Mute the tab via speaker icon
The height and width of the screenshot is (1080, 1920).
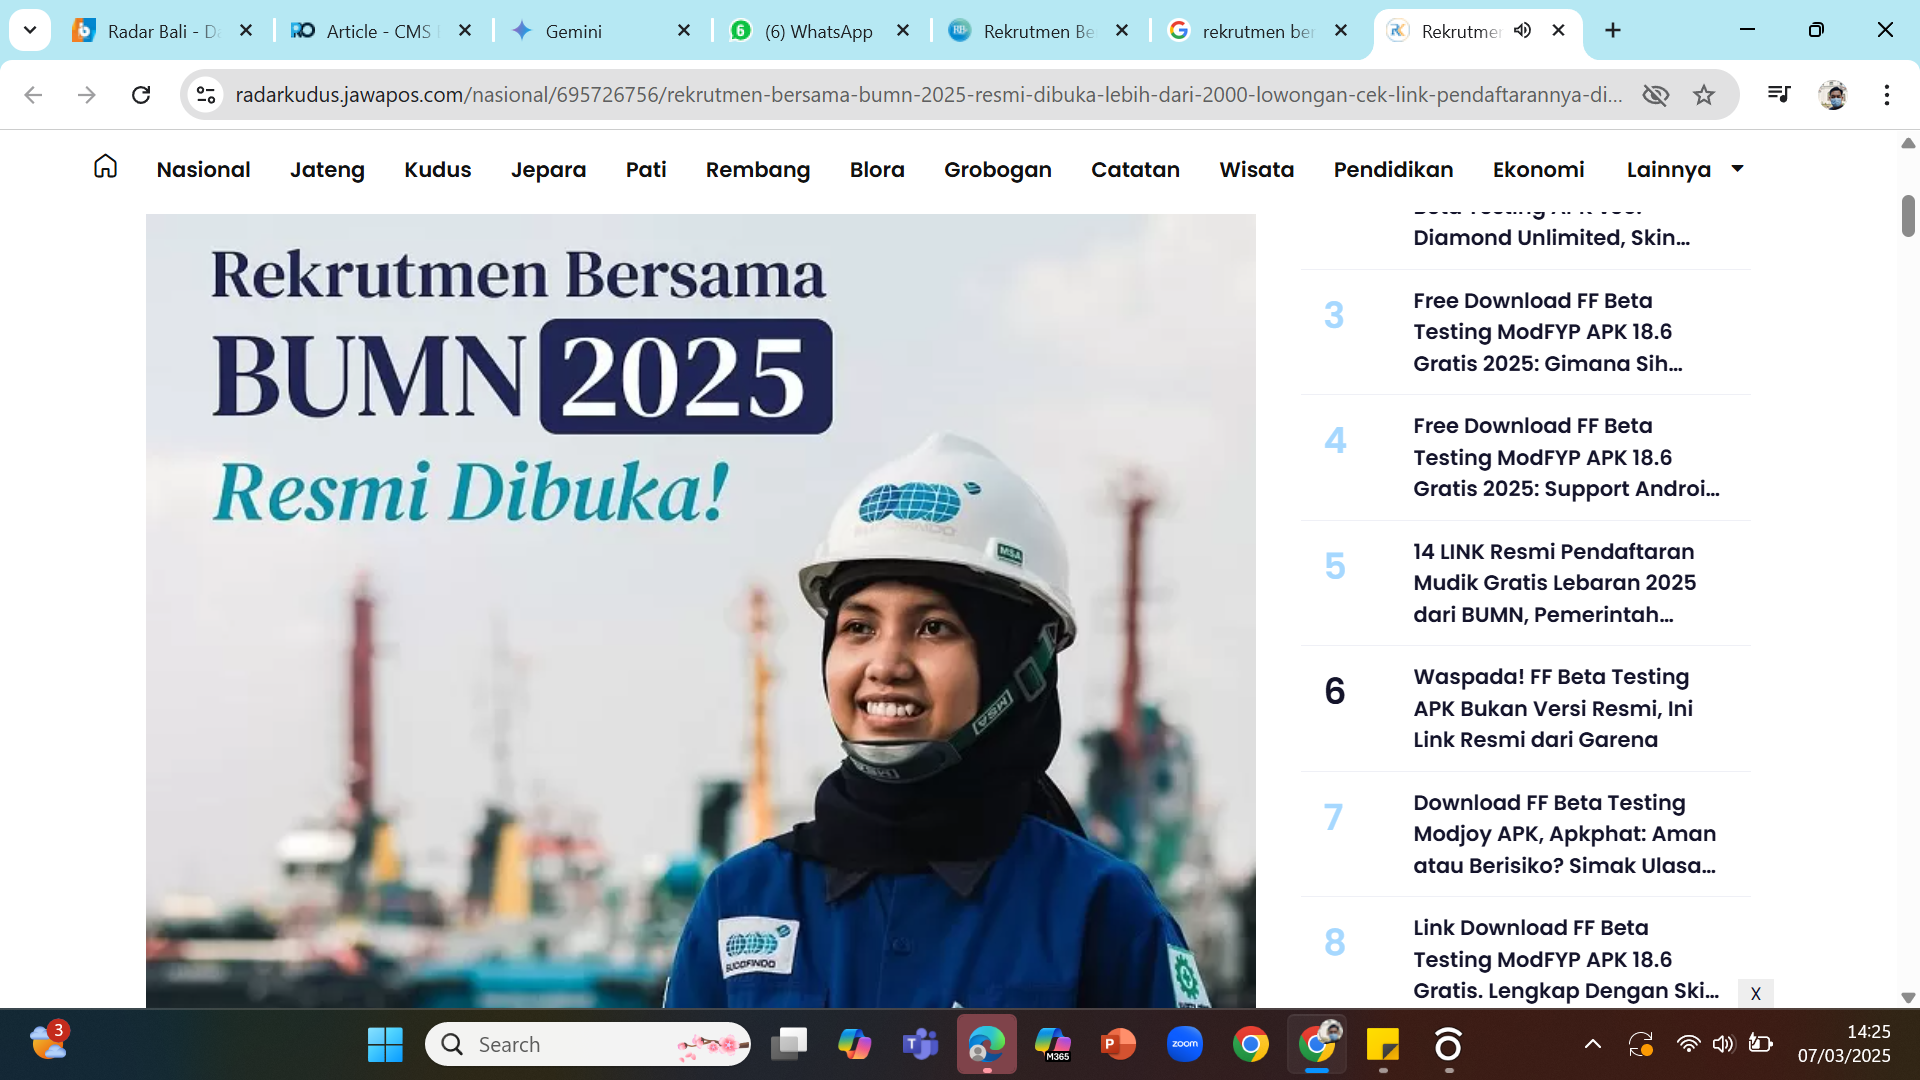[1522, 31]
